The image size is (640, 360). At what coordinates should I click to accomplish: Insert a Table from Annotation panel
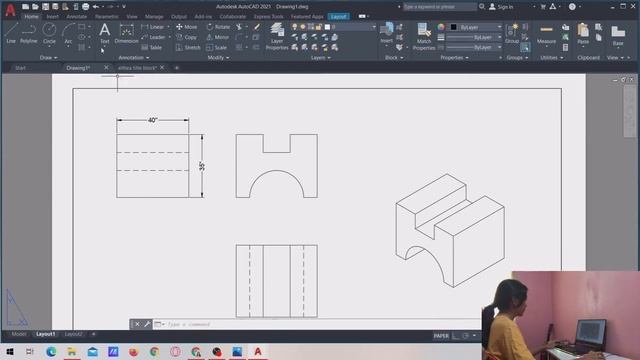(151, 47)
